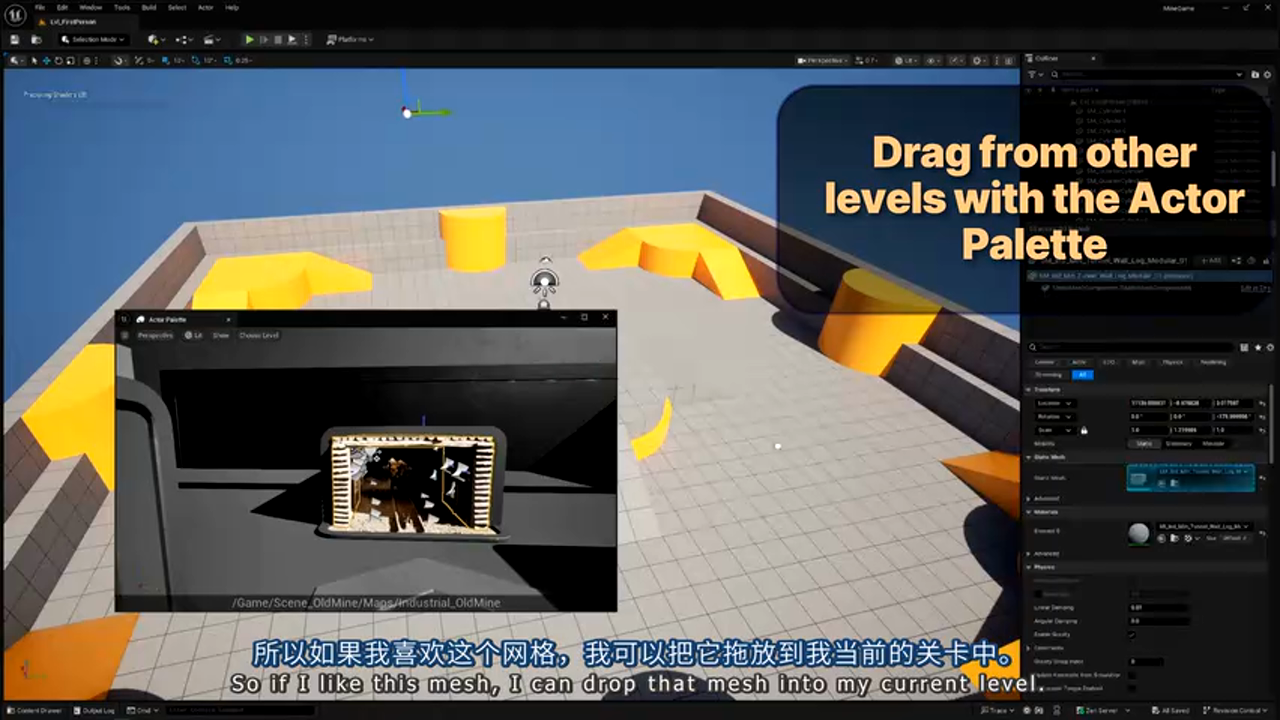Click Choose Level in Actor Palette
Screen dimensions: 1280x720
coord(258,335)
